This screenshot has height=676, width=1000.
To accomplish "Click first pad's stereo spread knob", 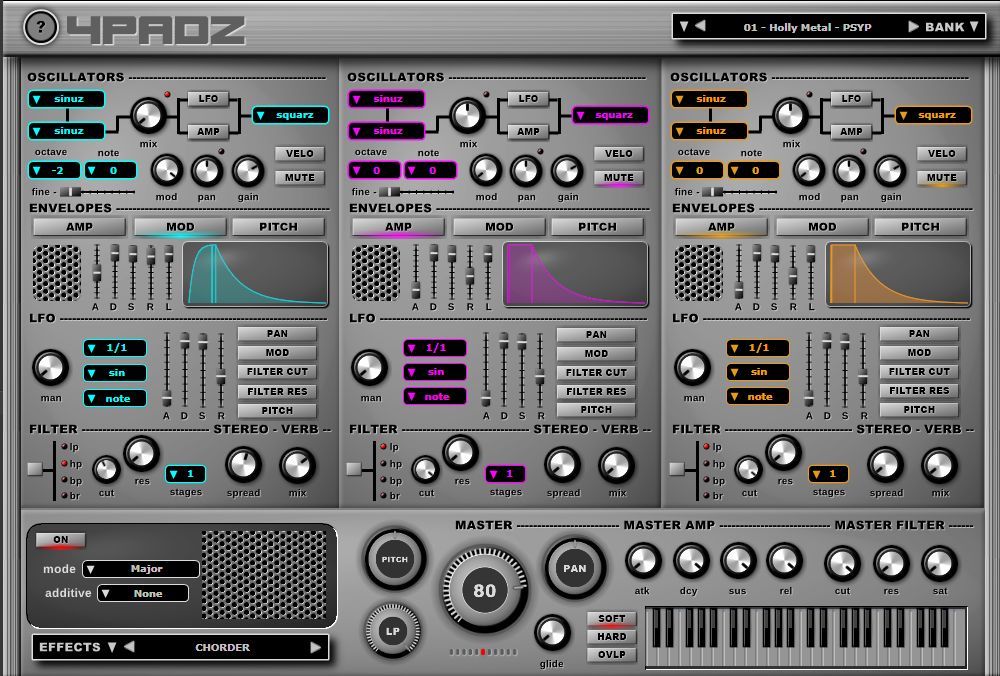I will point(243,466).
